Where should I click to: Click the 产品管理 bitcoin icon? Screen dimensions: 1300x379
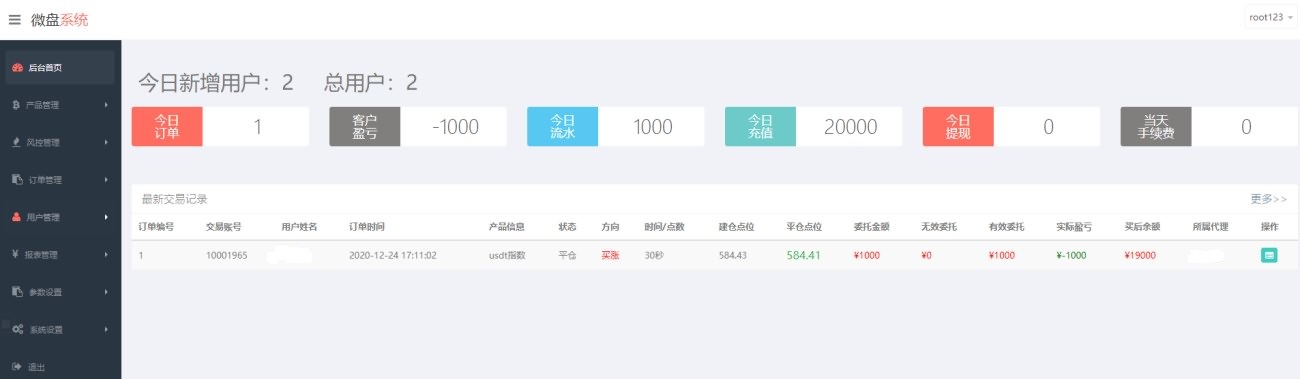tap(17, 105)
